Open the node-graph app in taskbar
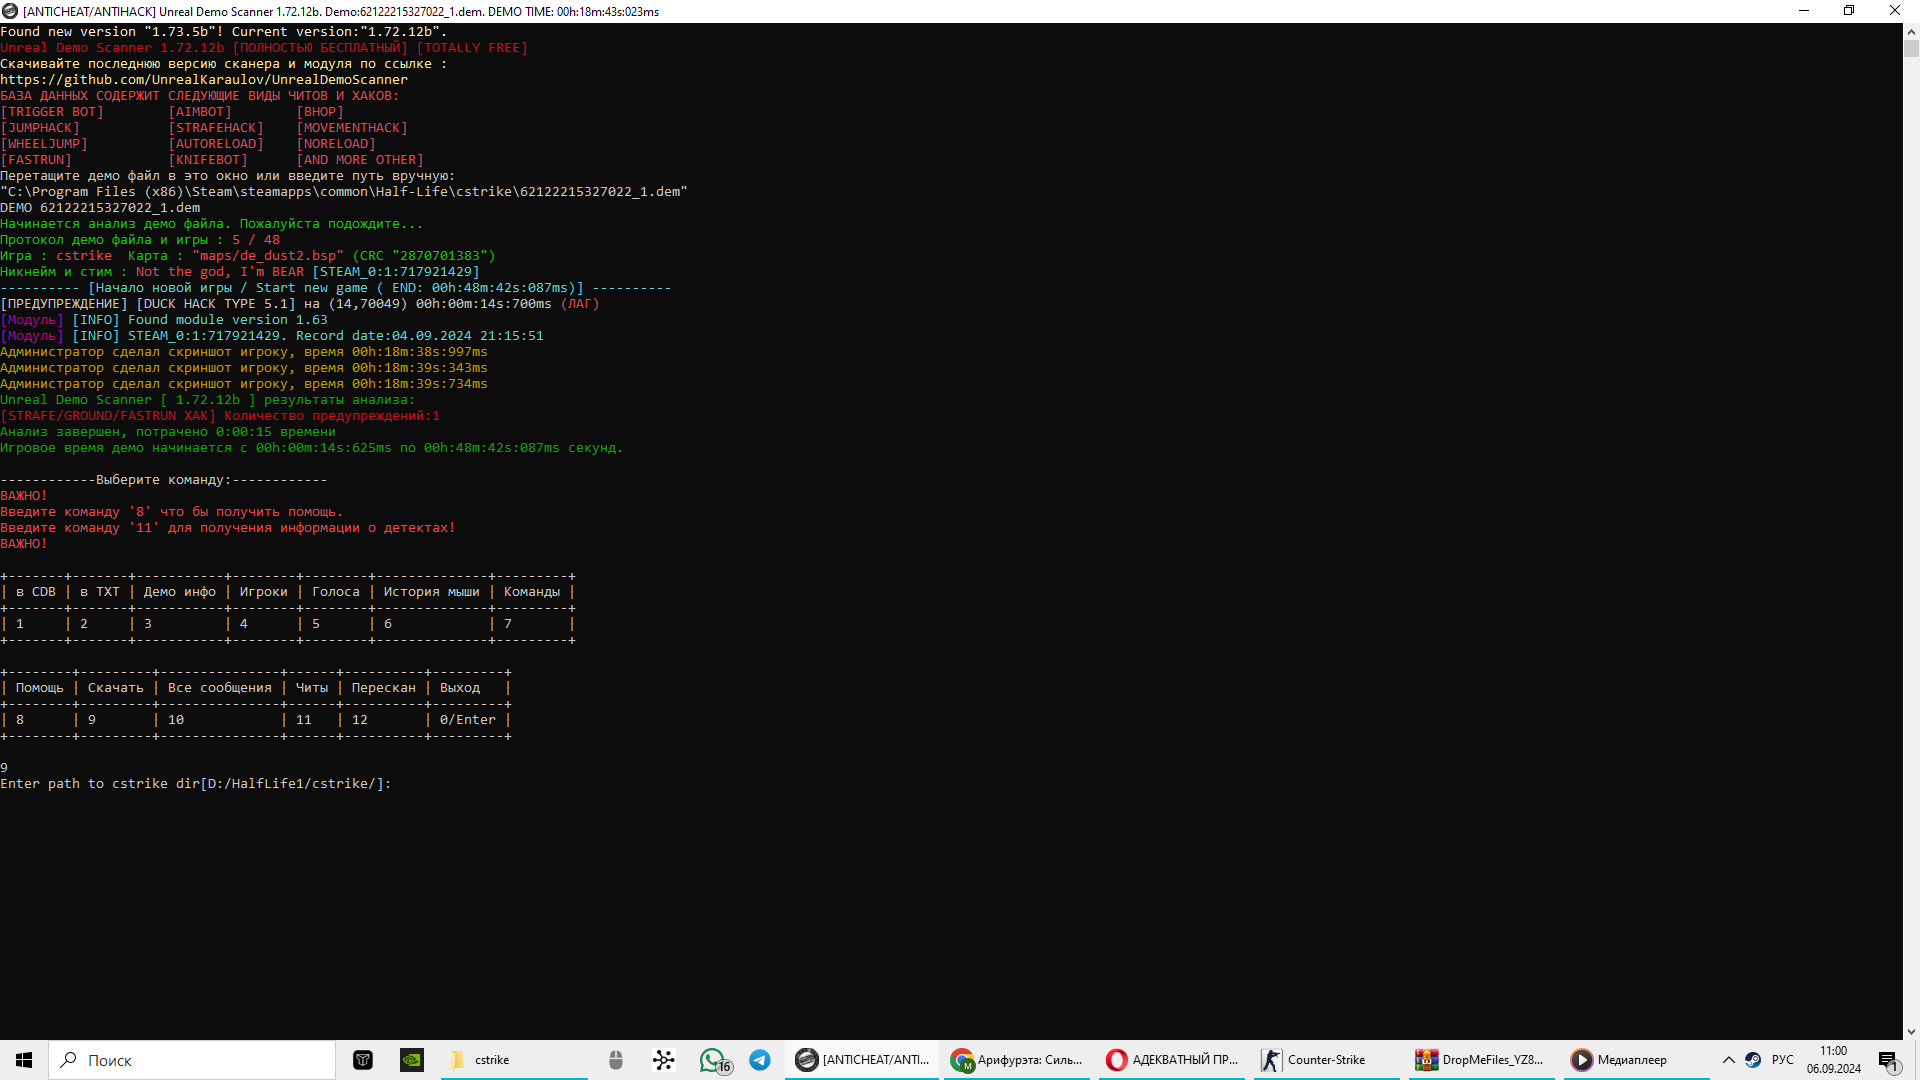Viewport: 1920px width, 1080px height. [664, 1060]
